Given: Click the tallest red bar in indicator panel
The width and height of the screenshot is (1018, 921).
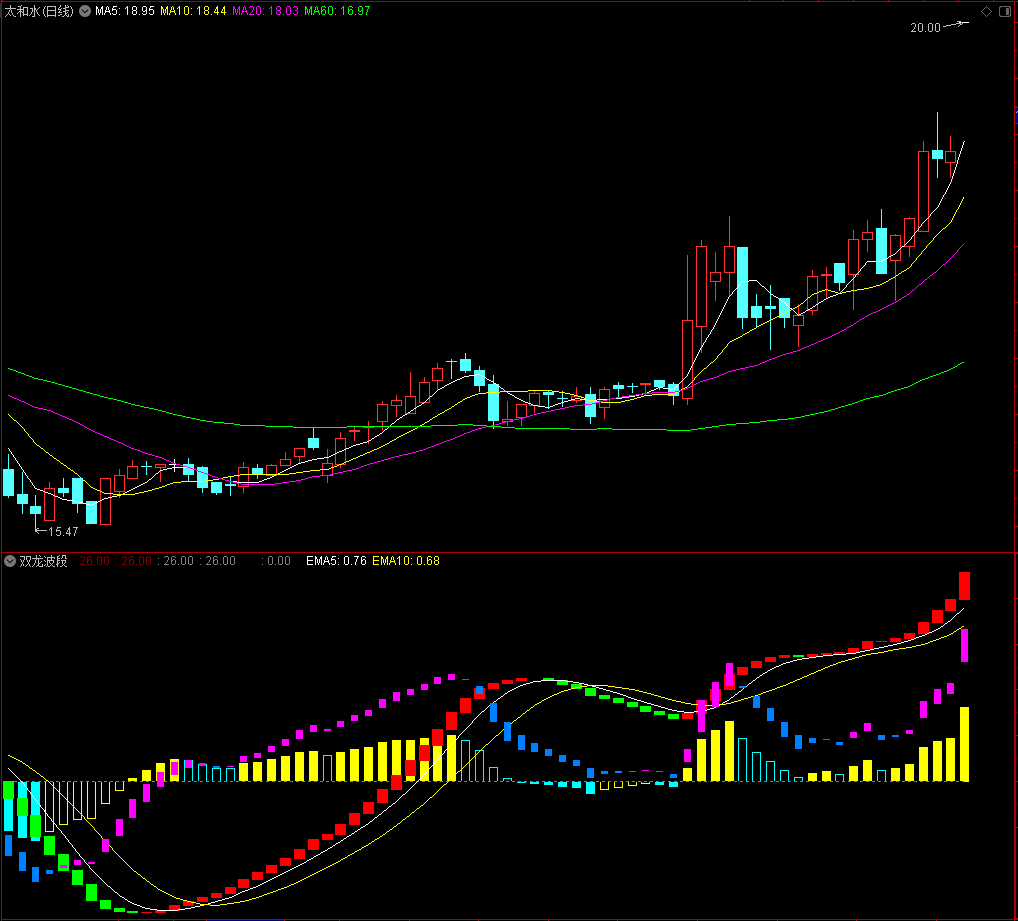Looking at the screenshot, I should (965, 586).
